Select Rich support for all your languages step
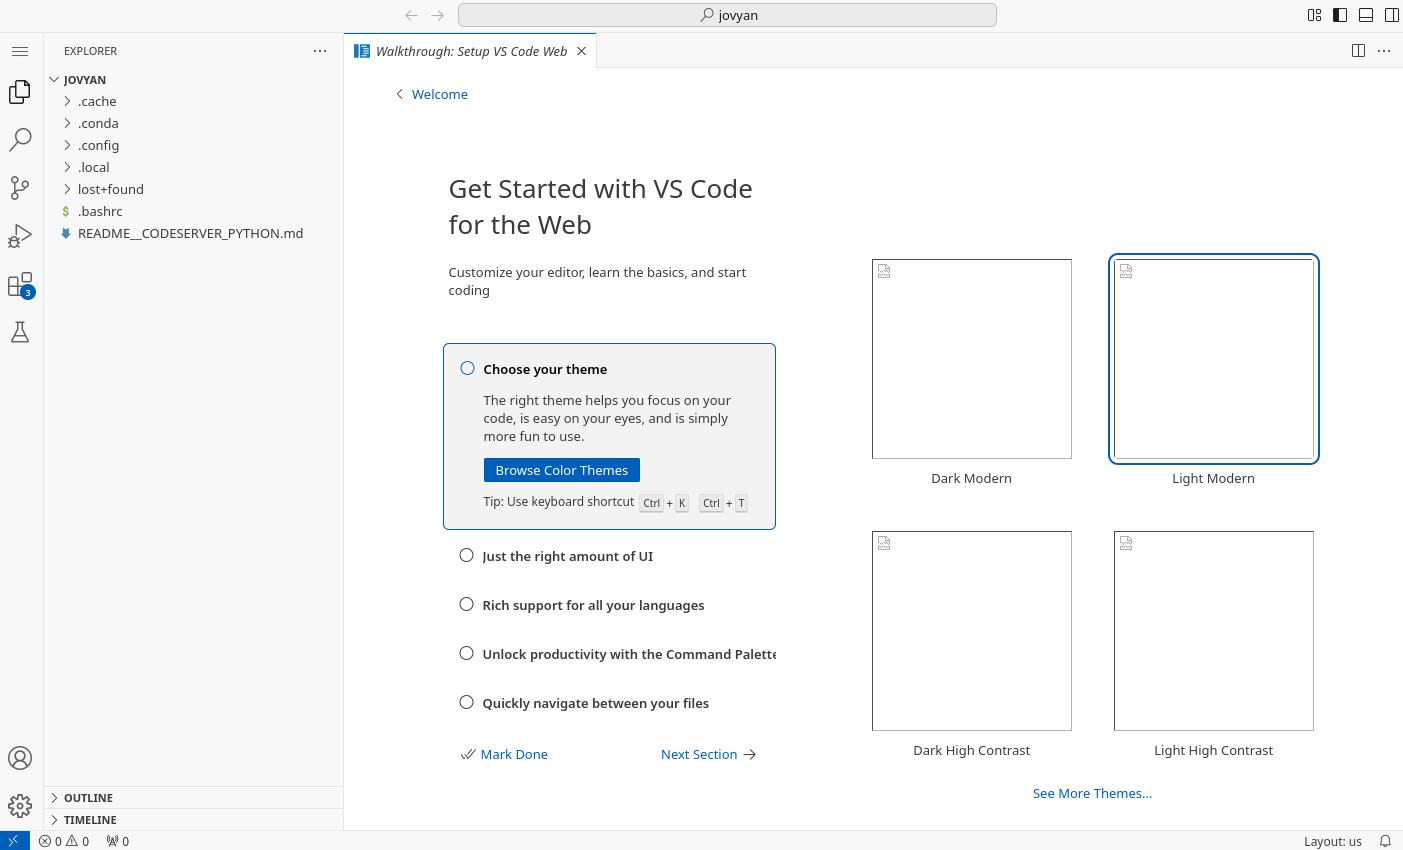 click(609, 605)
